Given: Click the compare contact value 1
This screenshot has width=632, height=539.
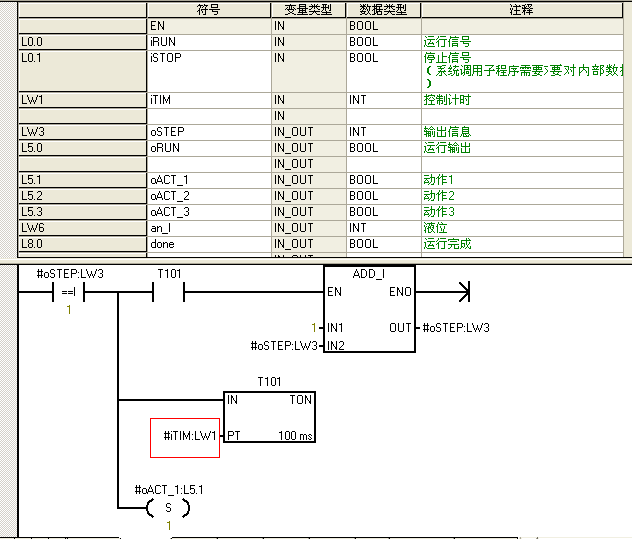Looking at the screenshot, I should pos(69,310).
